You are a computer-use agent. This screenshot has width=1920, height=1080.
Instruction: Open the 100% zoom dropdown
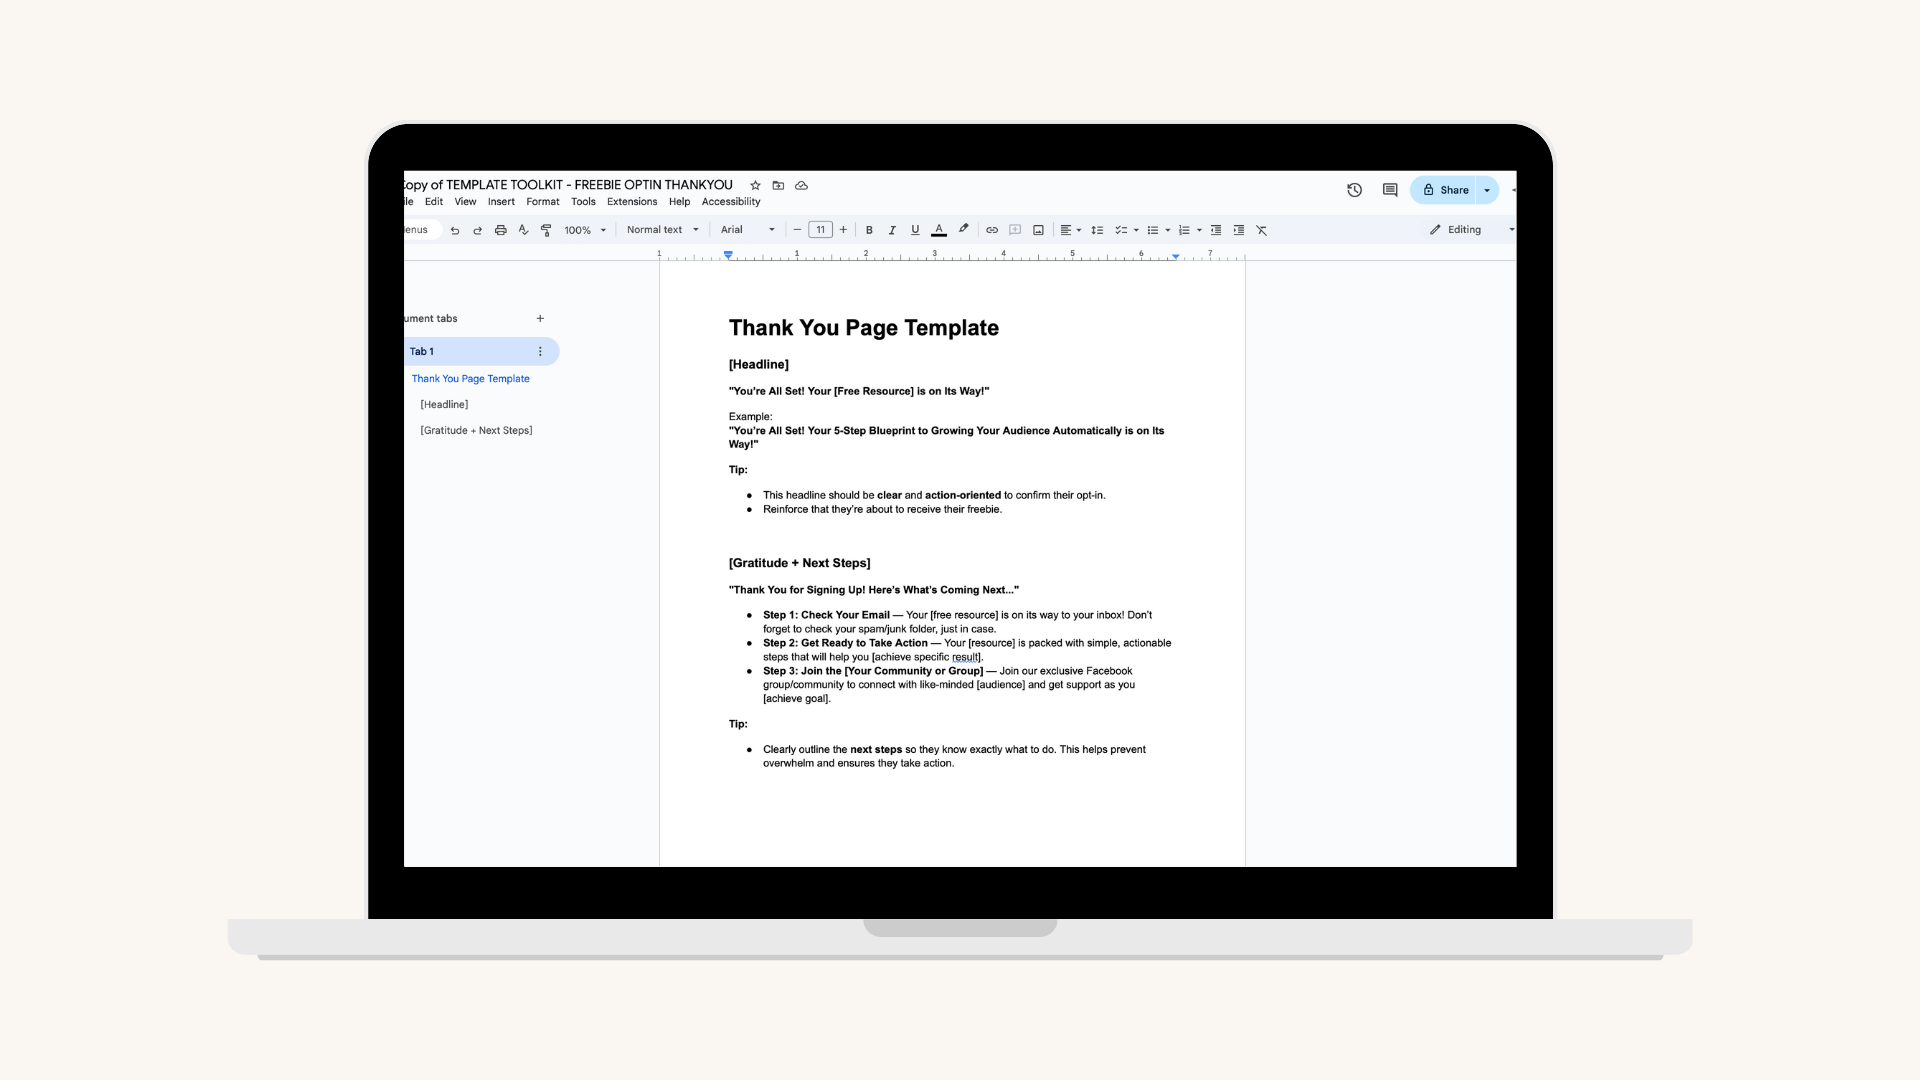(585, 230)
